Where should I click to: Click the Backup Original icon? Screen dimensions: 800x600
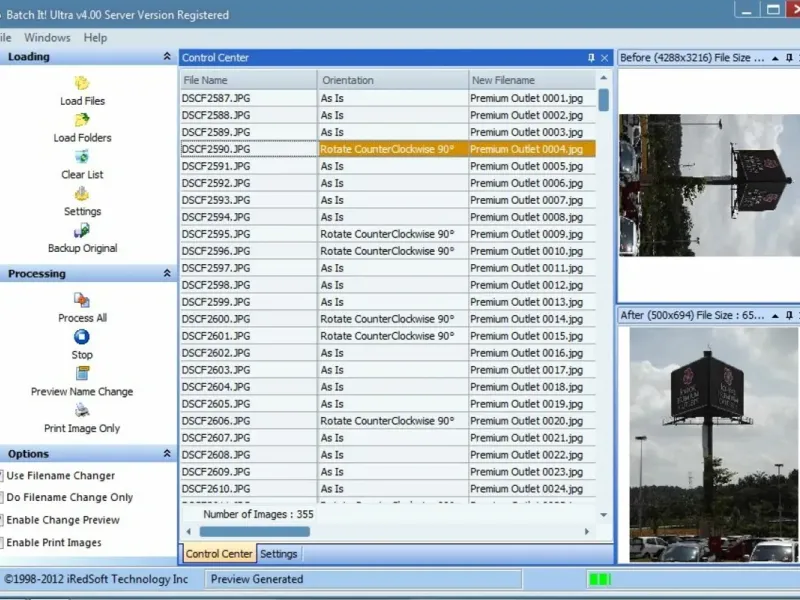point(82,231)
